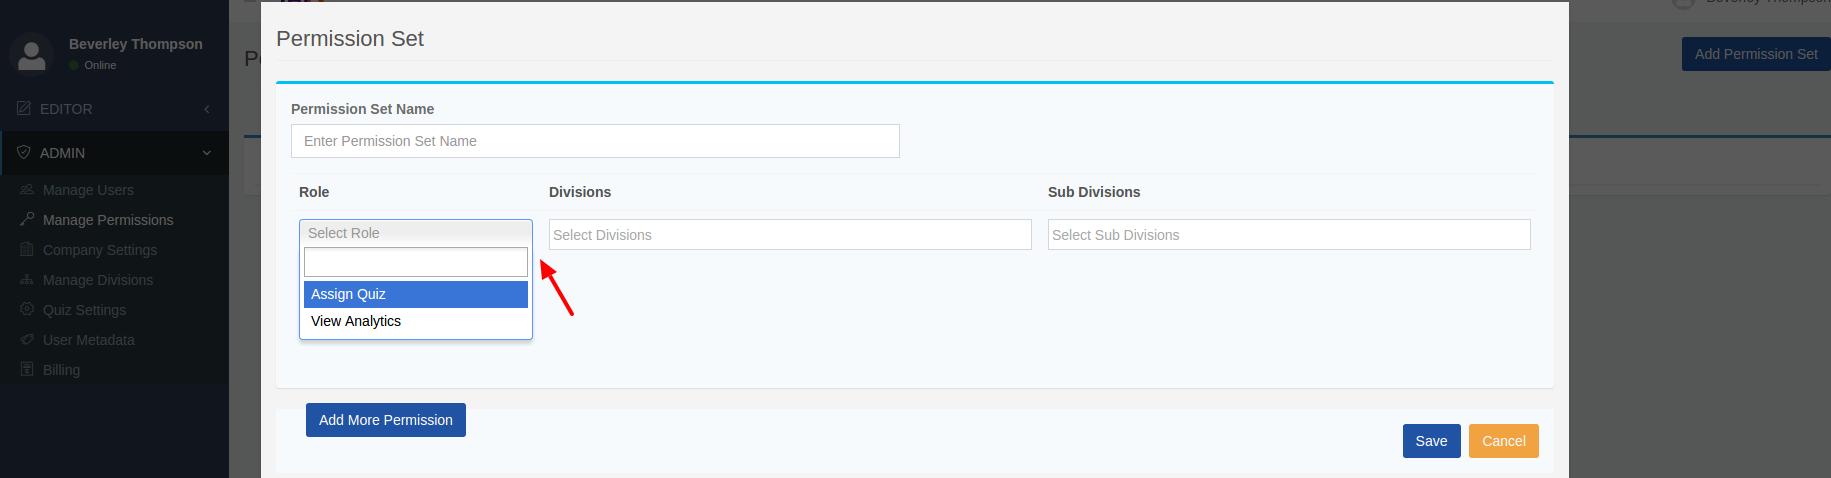Click the Add More Permission button
Viewport: 1831px width, 478px height.
[x=385, y=420]
